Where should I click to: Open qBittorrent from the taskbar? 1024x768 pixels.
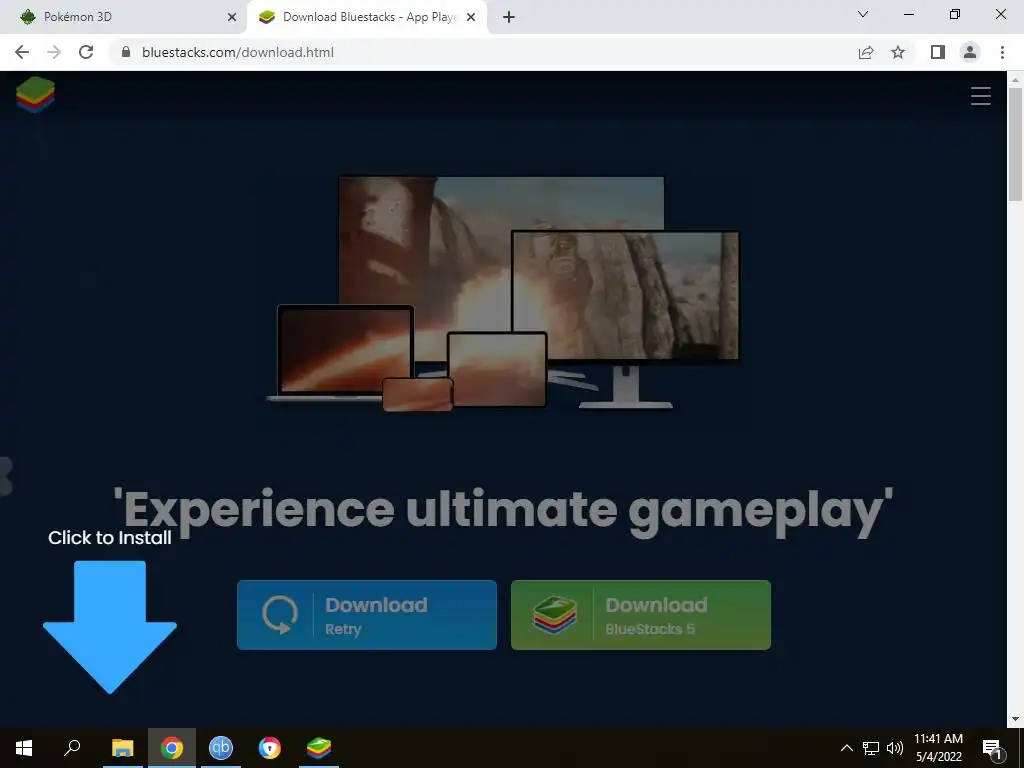pos(221,748)
